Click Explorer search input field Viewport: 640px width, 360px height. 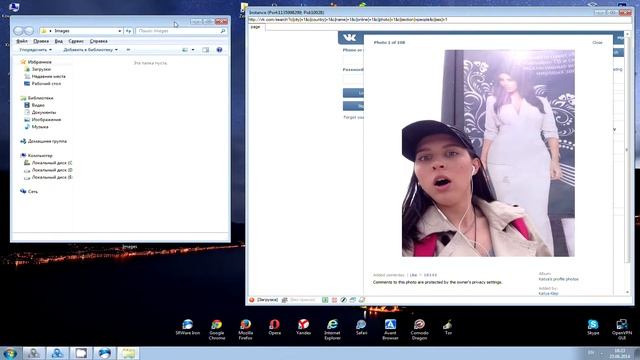coord(178,31)
